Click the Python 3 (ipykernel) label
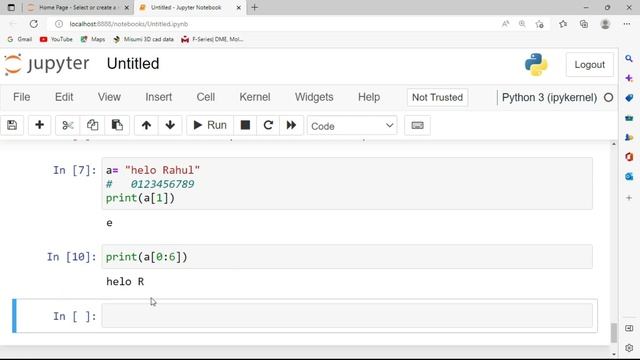 (x=549, y=98)
